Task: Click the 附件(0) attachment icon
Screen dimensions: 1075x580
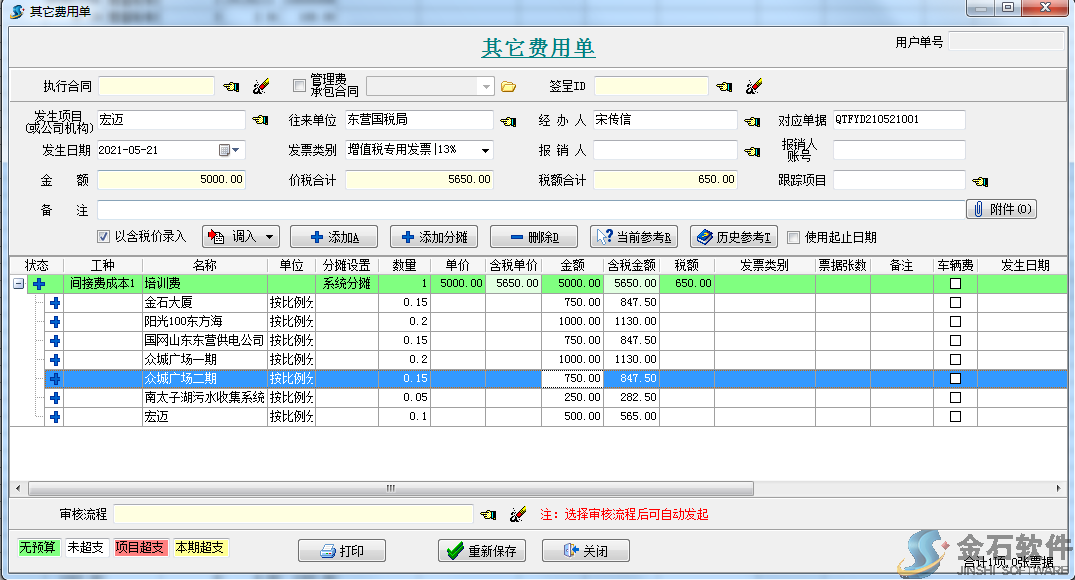Action: (1001, 208)
